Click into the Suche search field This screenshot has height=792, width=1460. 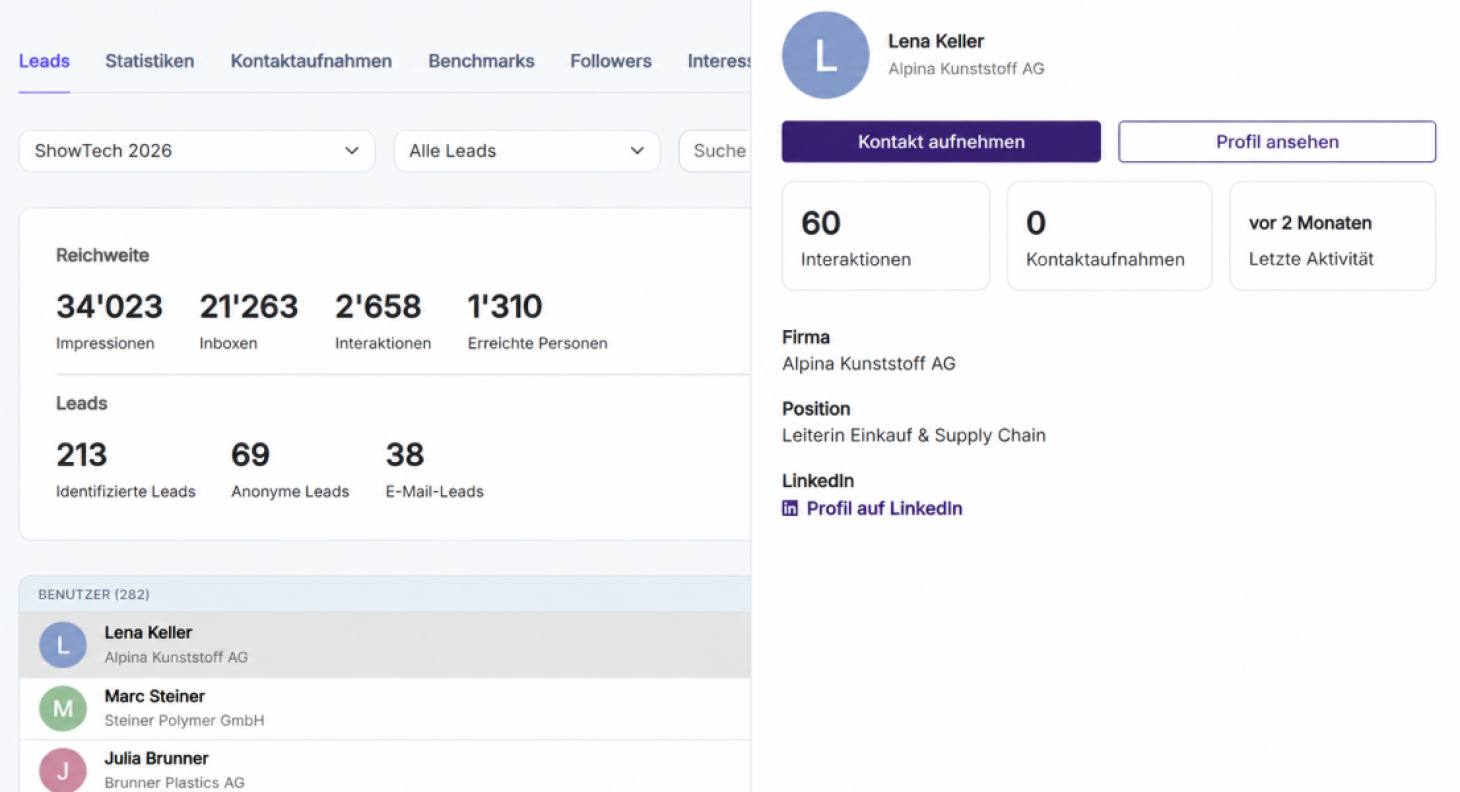[x=715, y=151]
